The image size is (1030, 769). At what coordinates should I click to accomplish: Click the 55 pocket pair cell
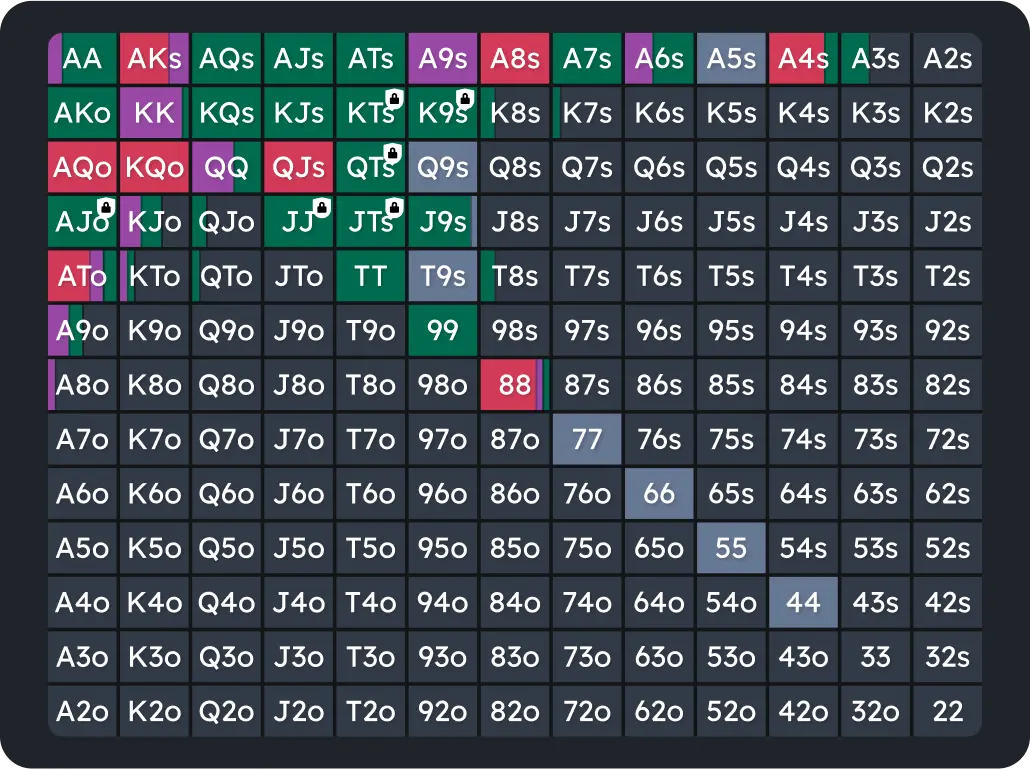[730, 548]
